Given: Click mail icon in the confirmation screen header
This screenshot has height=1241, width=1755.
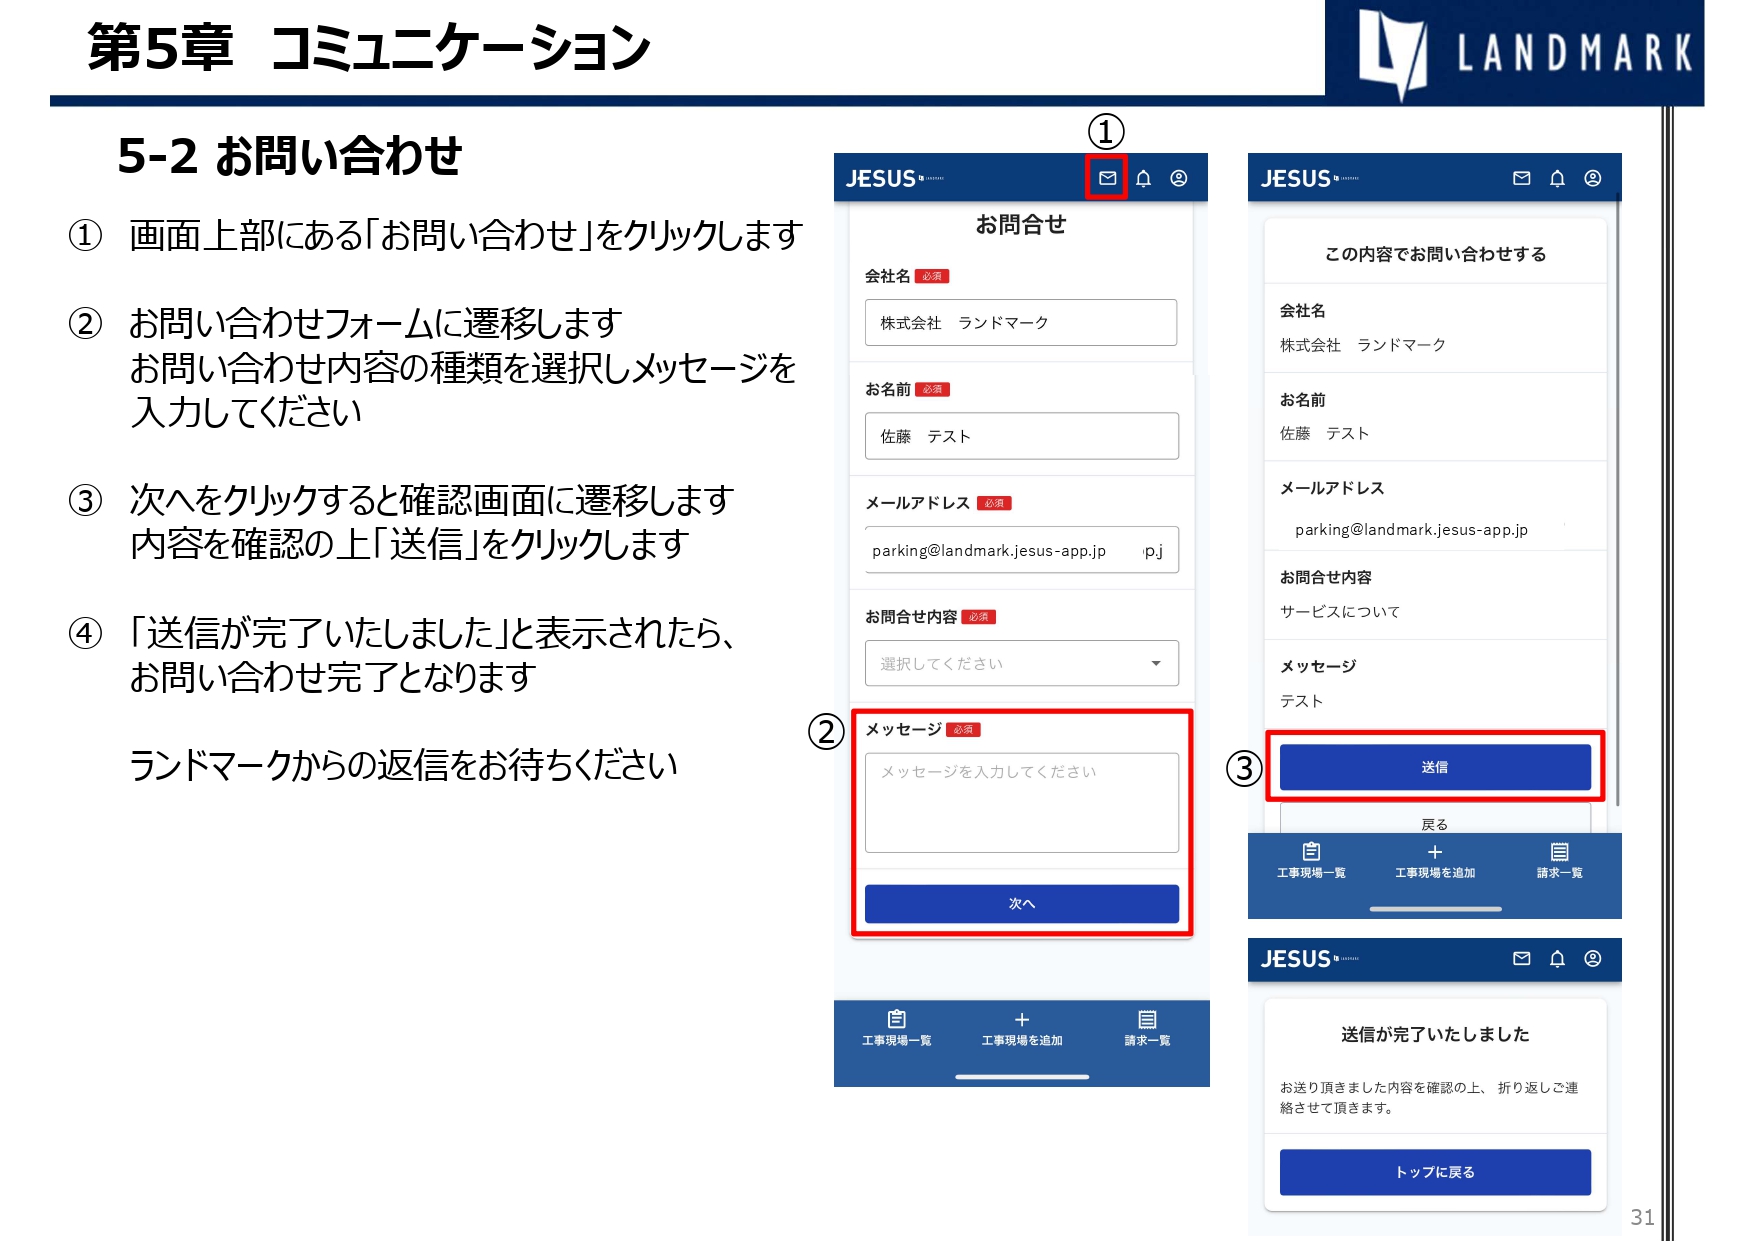Looking at the screenshot, I should (1521, 178).
